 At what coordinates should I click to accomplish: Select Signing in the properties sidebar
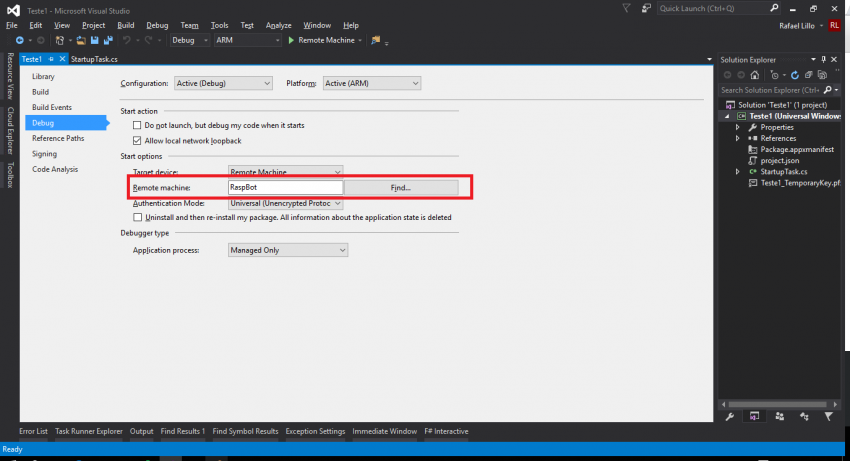click(x=45, y=154)
